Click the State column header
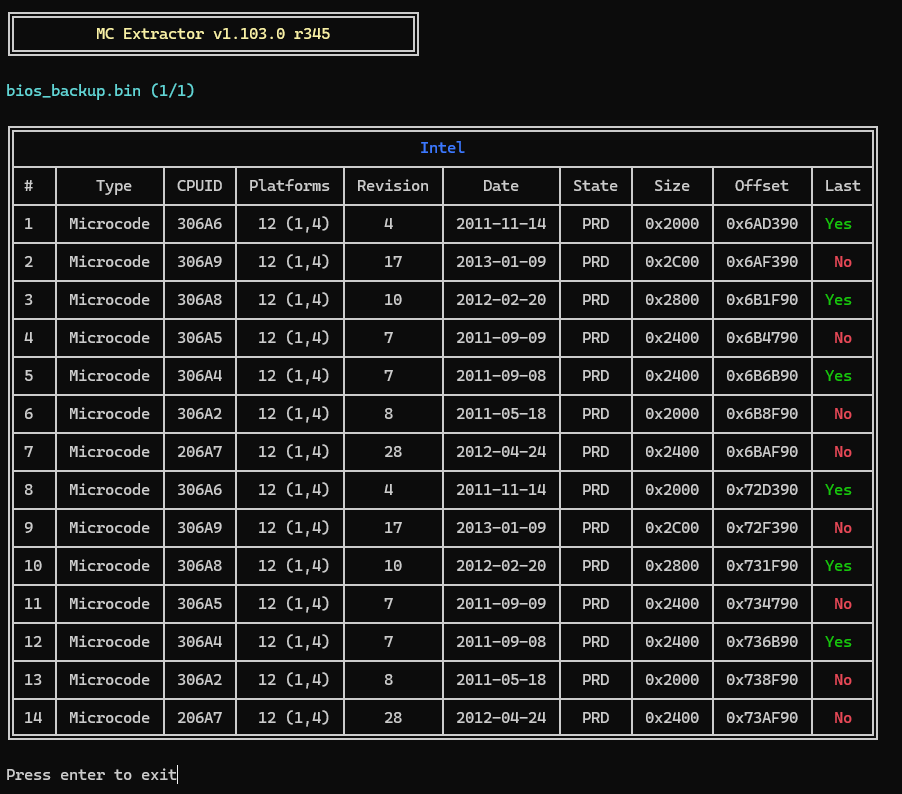The image size is (902, 794). (595, 186)
